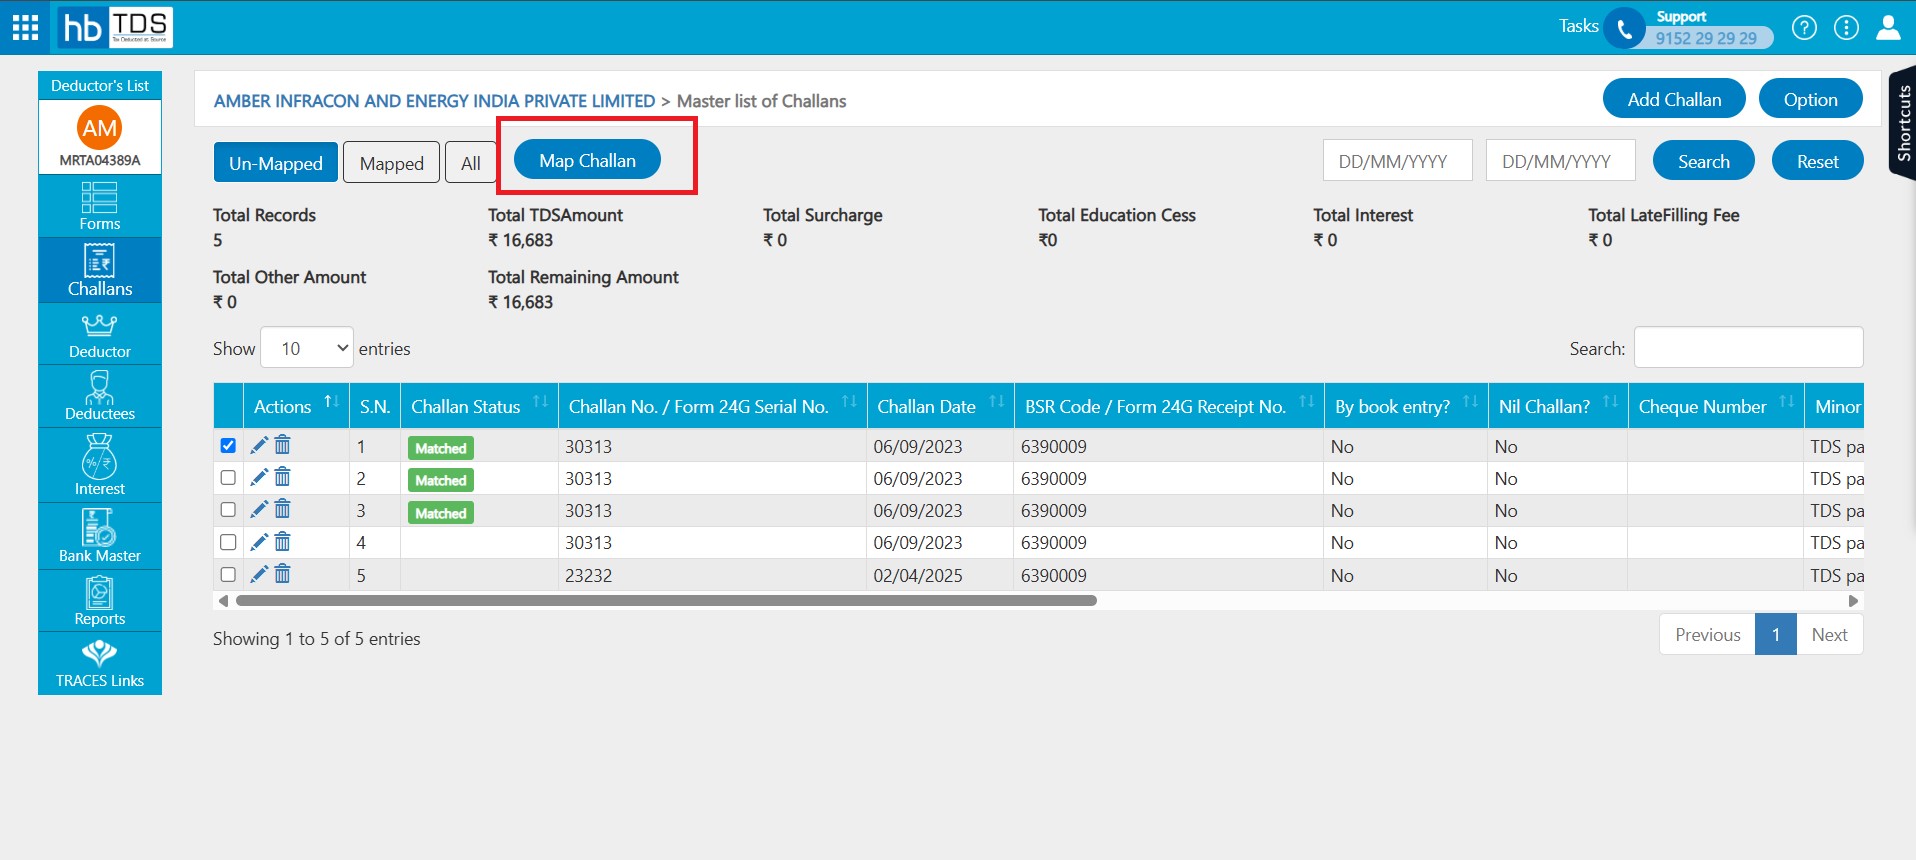Switch to the All tab
This screenshot has width=1916, height=860.
click(x=471, y=162)
